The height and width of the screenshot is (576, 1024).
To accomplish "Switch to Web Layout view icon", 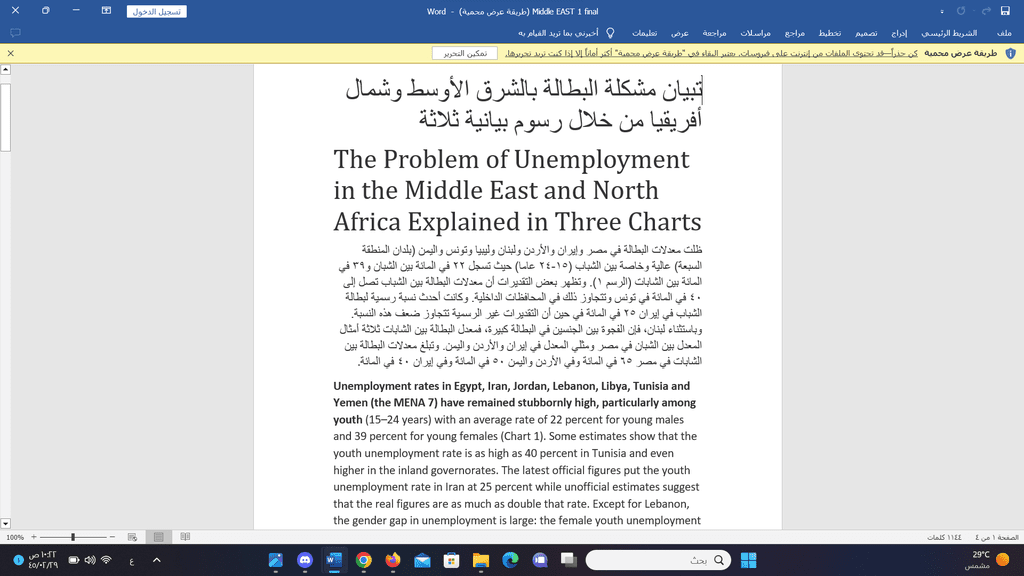I will 133,537.
